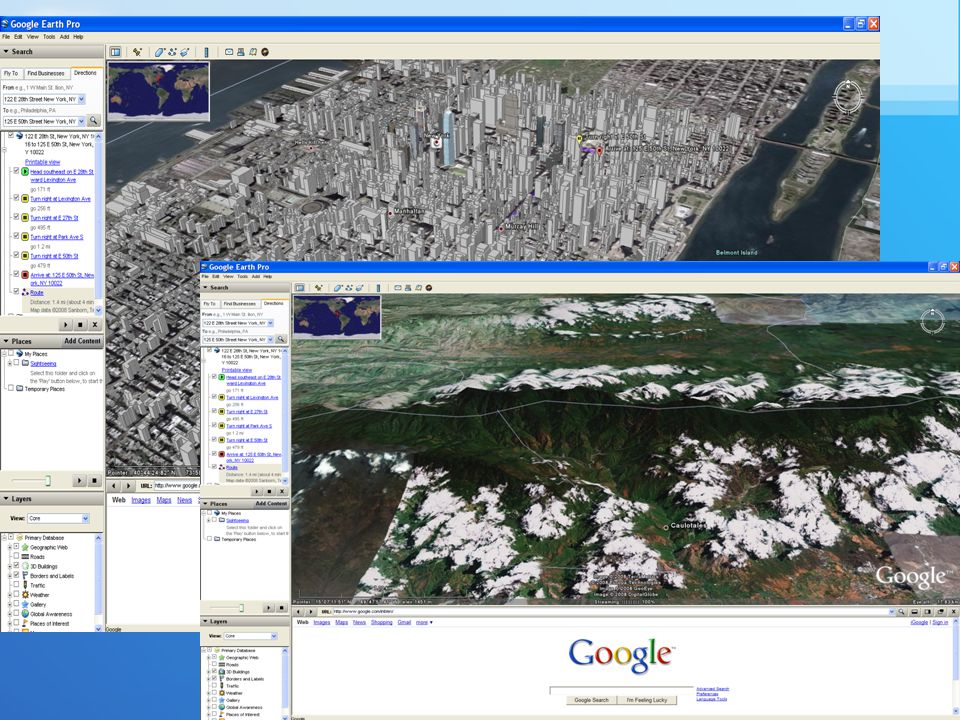Click movie maker icon in front window toolbar
This screenshot has height=720, width=960.
pyautogui.click(x=429, y=287)
